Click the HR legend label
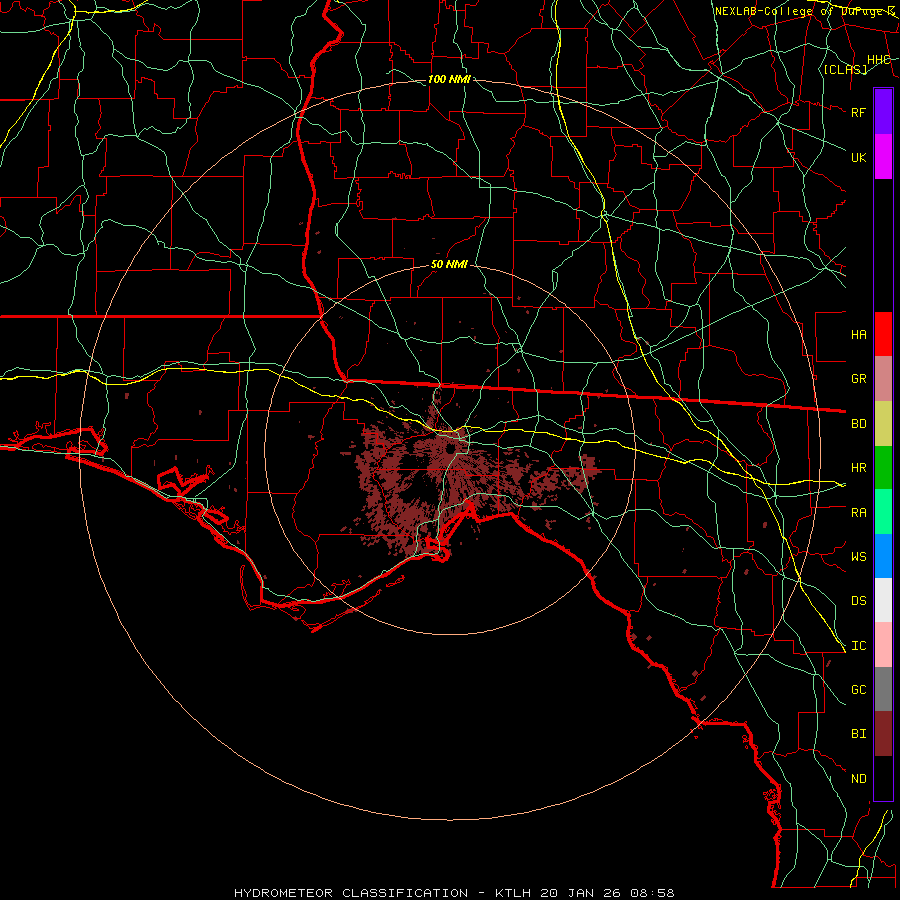 [859, 468]
